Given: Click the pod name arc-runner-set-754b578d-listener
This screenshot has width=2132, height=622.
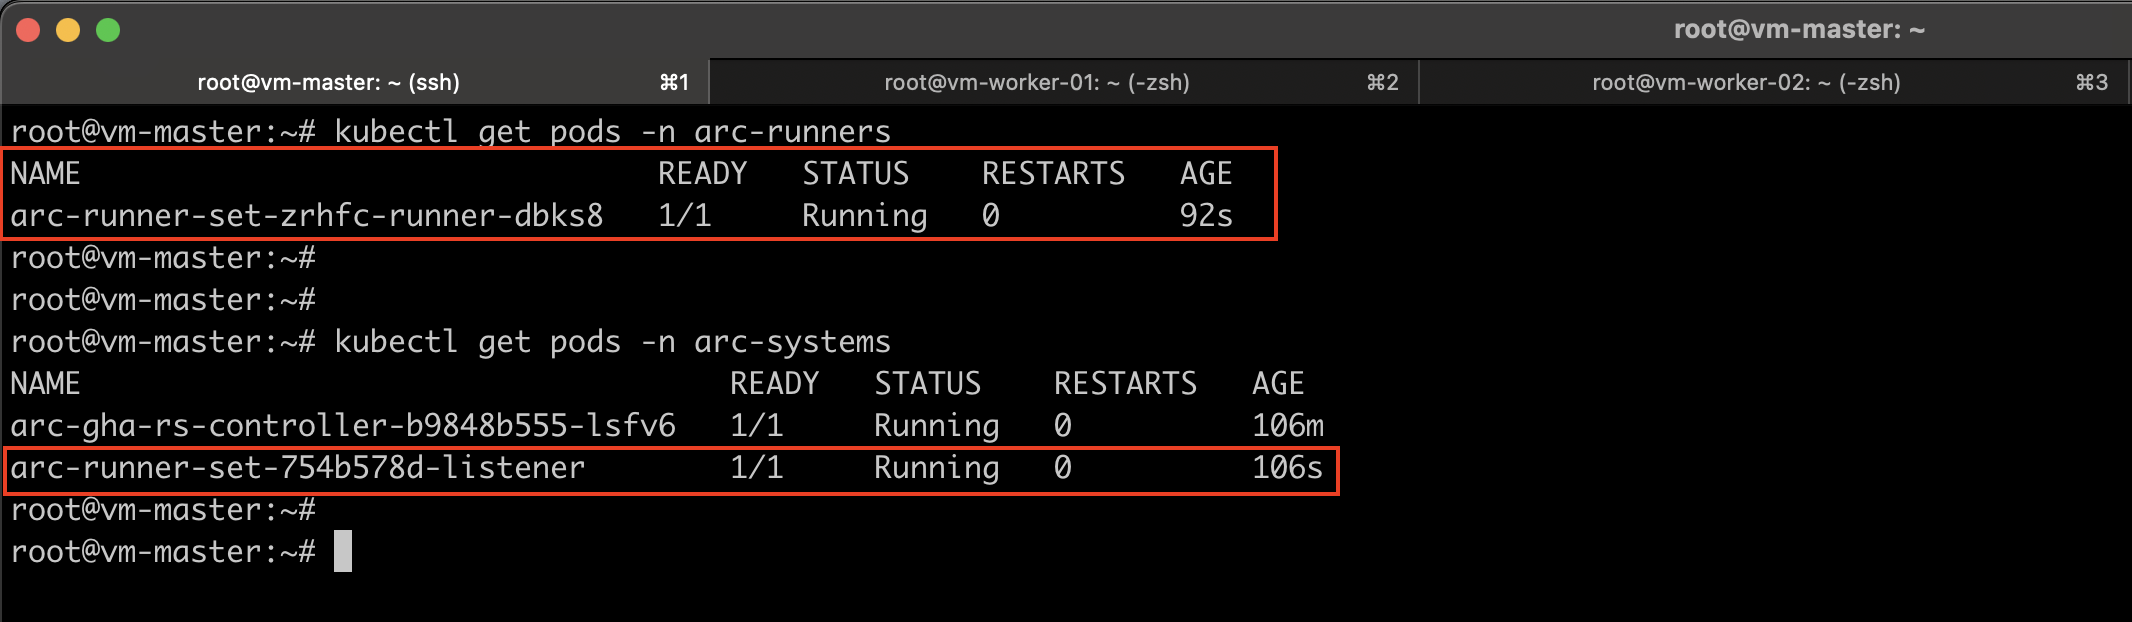Looking at the screenshot, I should [x=298, y=468].
